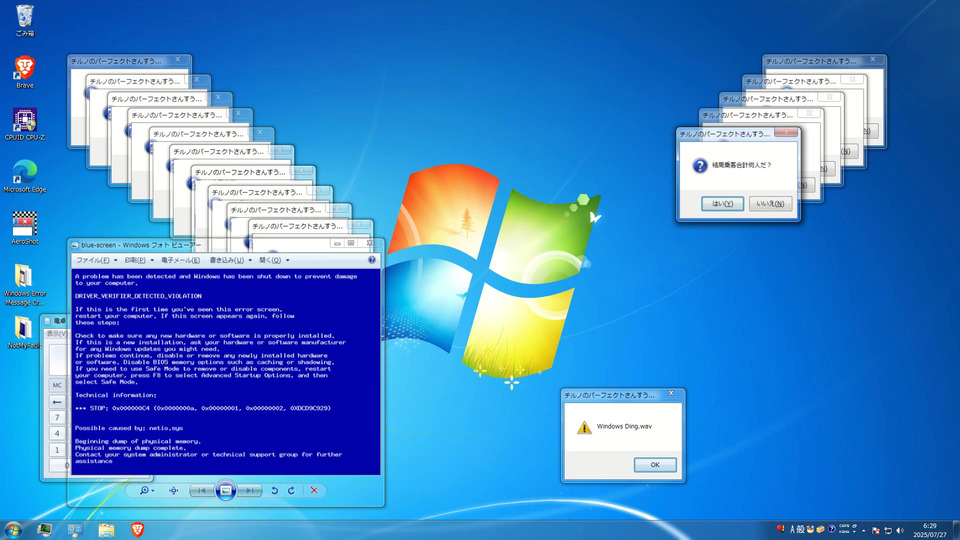
Task: Click 電子メール(E) in Photo Viewer
Action: click(181, 260)
